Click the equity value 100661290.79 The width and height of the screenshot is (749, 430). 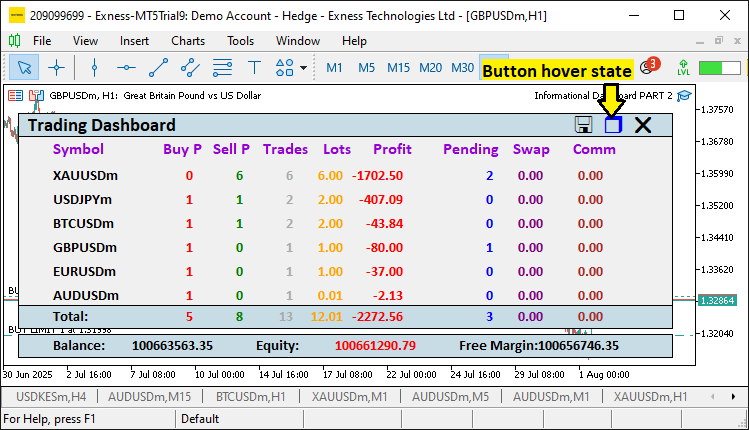(375, 345)
